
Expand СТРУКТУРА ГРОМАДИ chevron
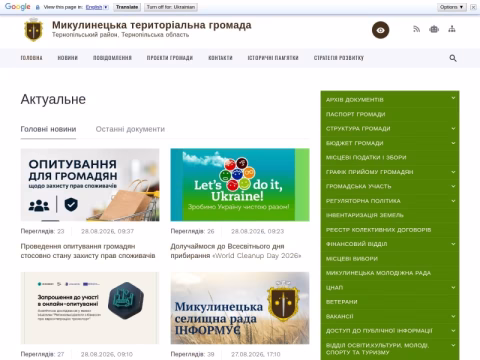[453, 129]
